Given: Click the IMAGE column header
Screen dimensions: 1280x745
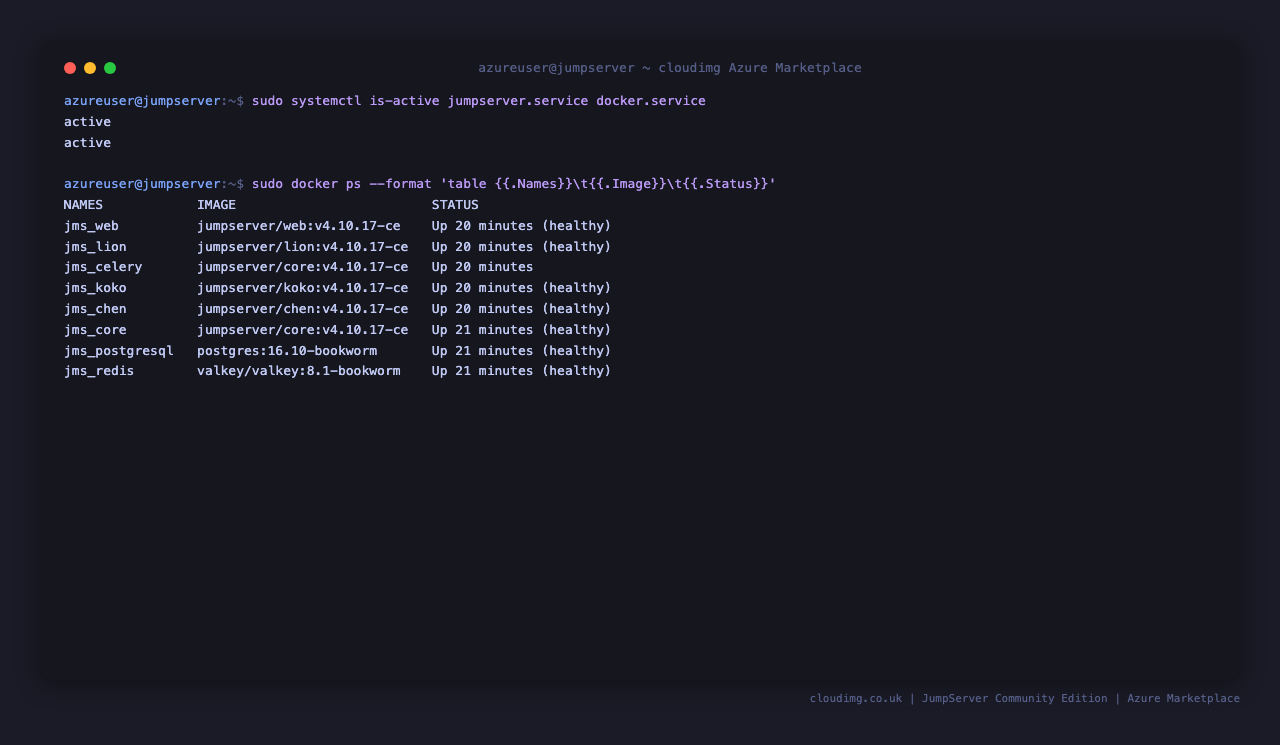Looking at the screenshot, I should (x=217, y=205).
